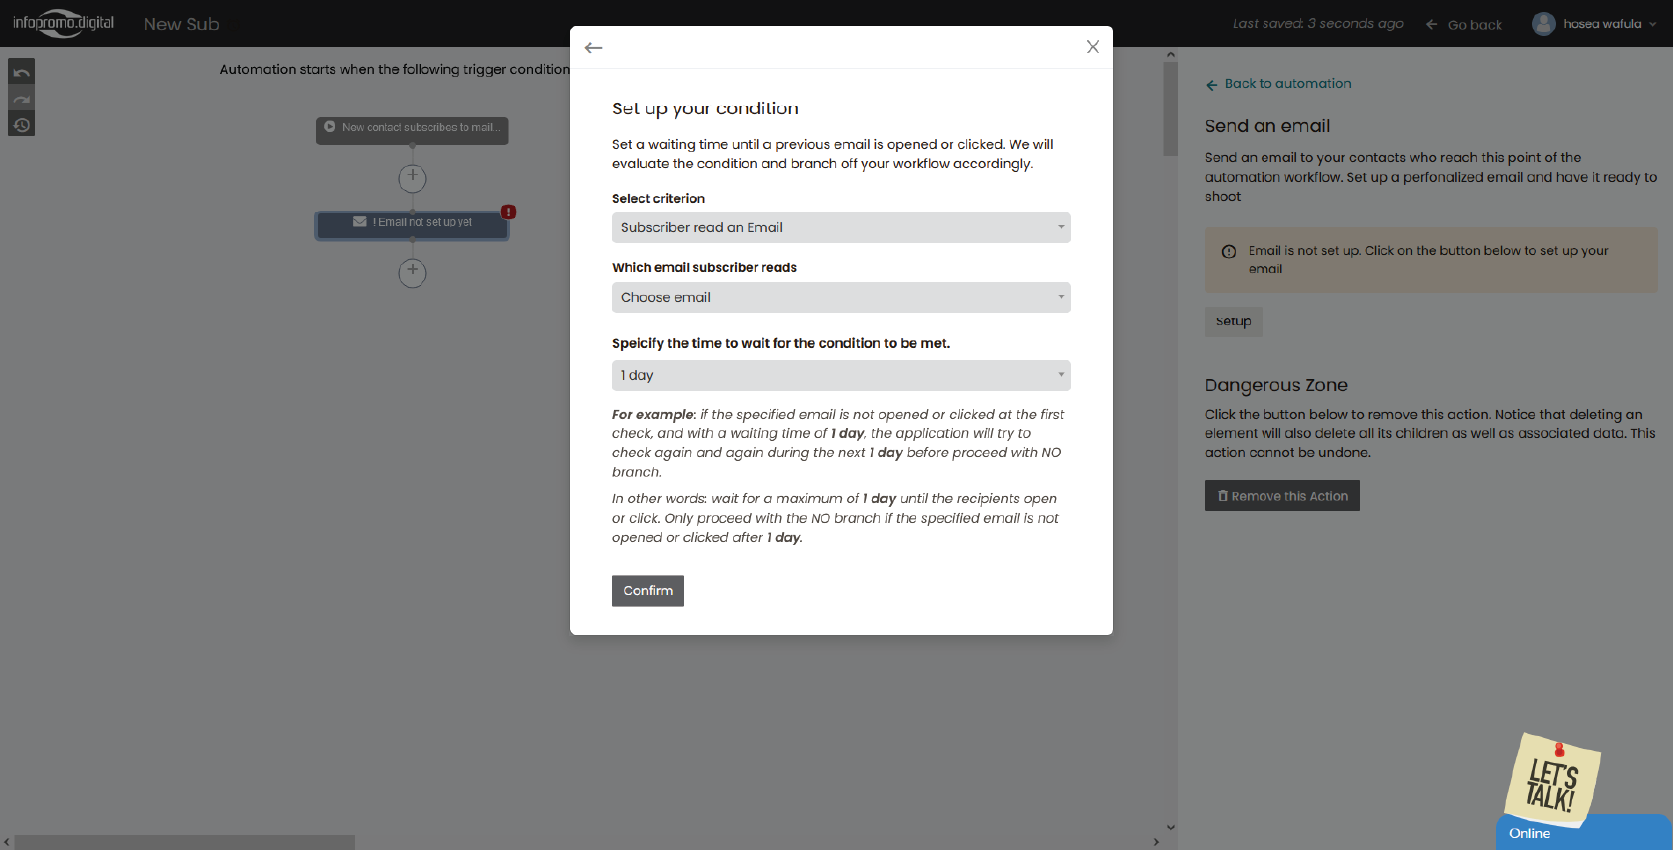This screenshot has width=1673, height=850.
Task: Open the 'Choose email' dropdown
Action: tap(841, 298)
